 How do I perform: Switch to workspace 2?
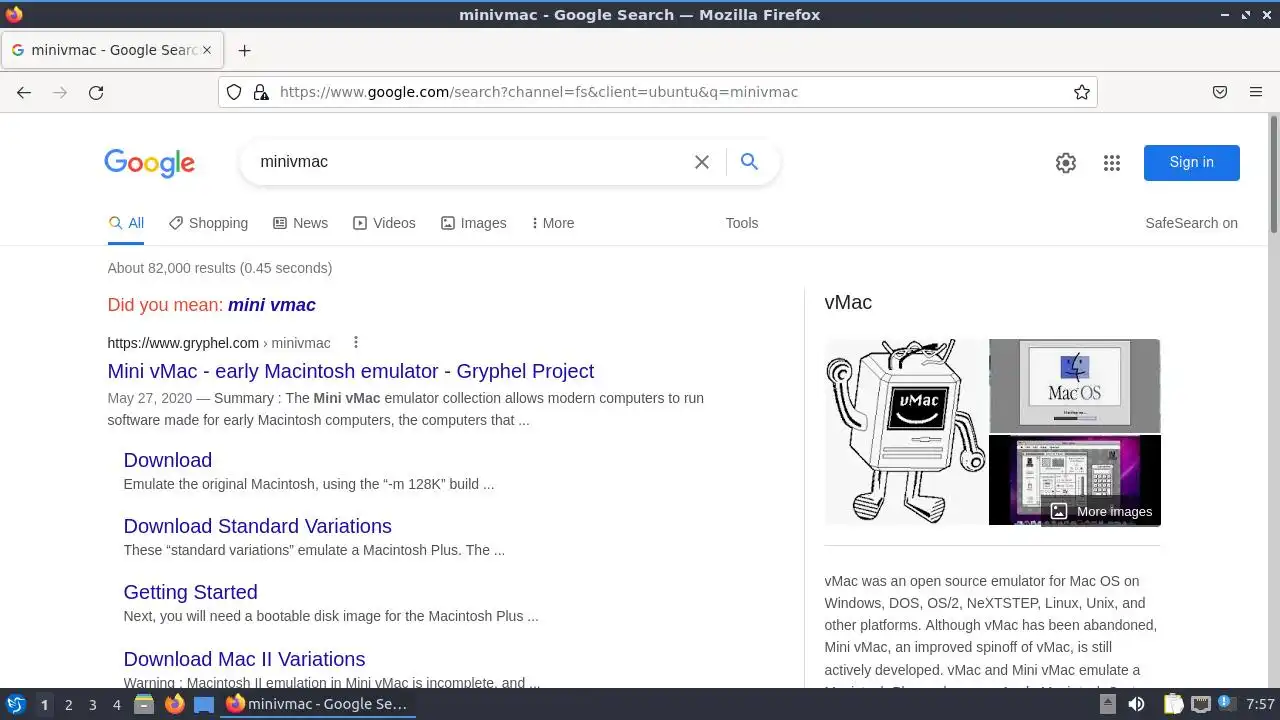coord(68,704)
